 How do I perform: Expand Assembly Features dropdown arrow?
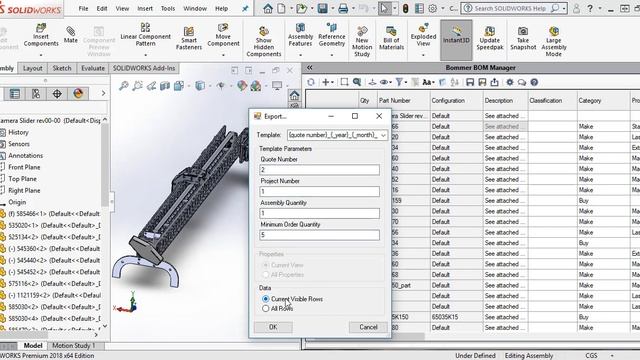point(300,55)
